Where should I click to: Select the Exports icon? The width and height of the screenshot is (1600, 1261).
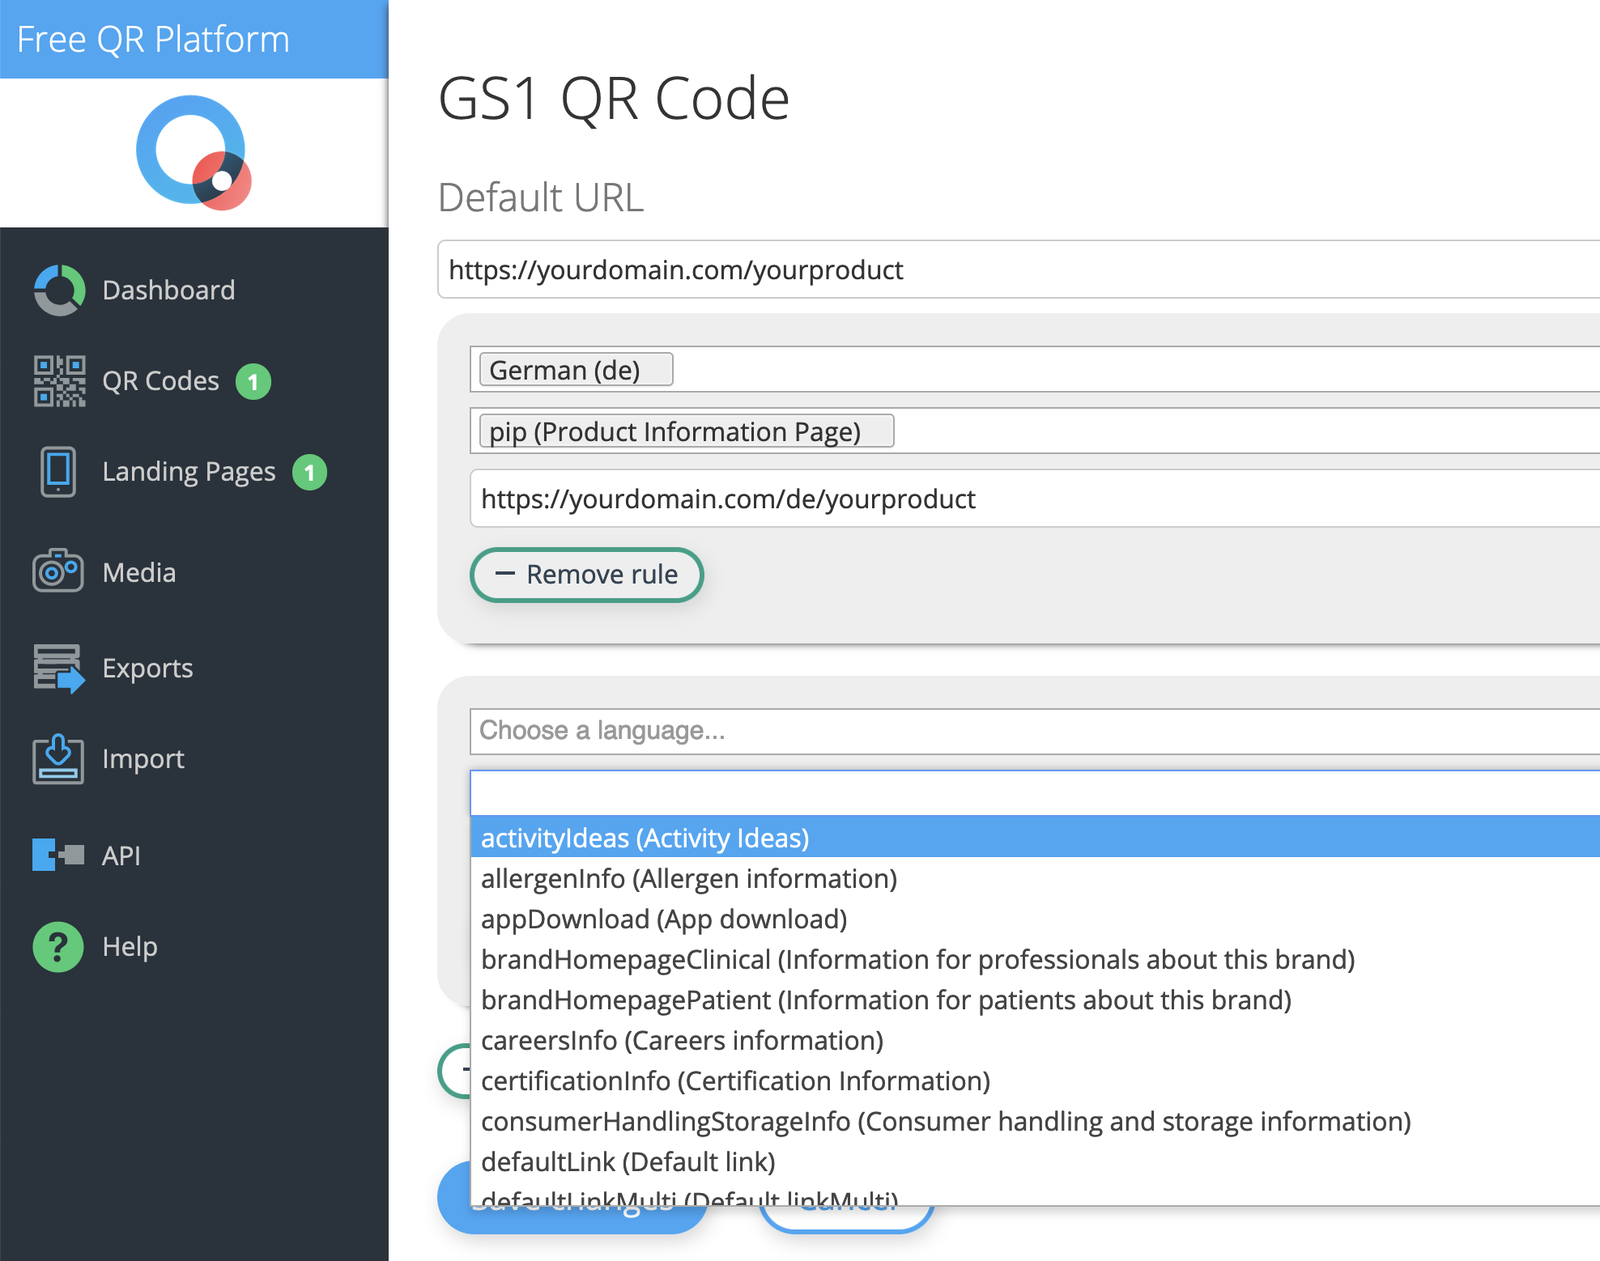pos(58,668)
